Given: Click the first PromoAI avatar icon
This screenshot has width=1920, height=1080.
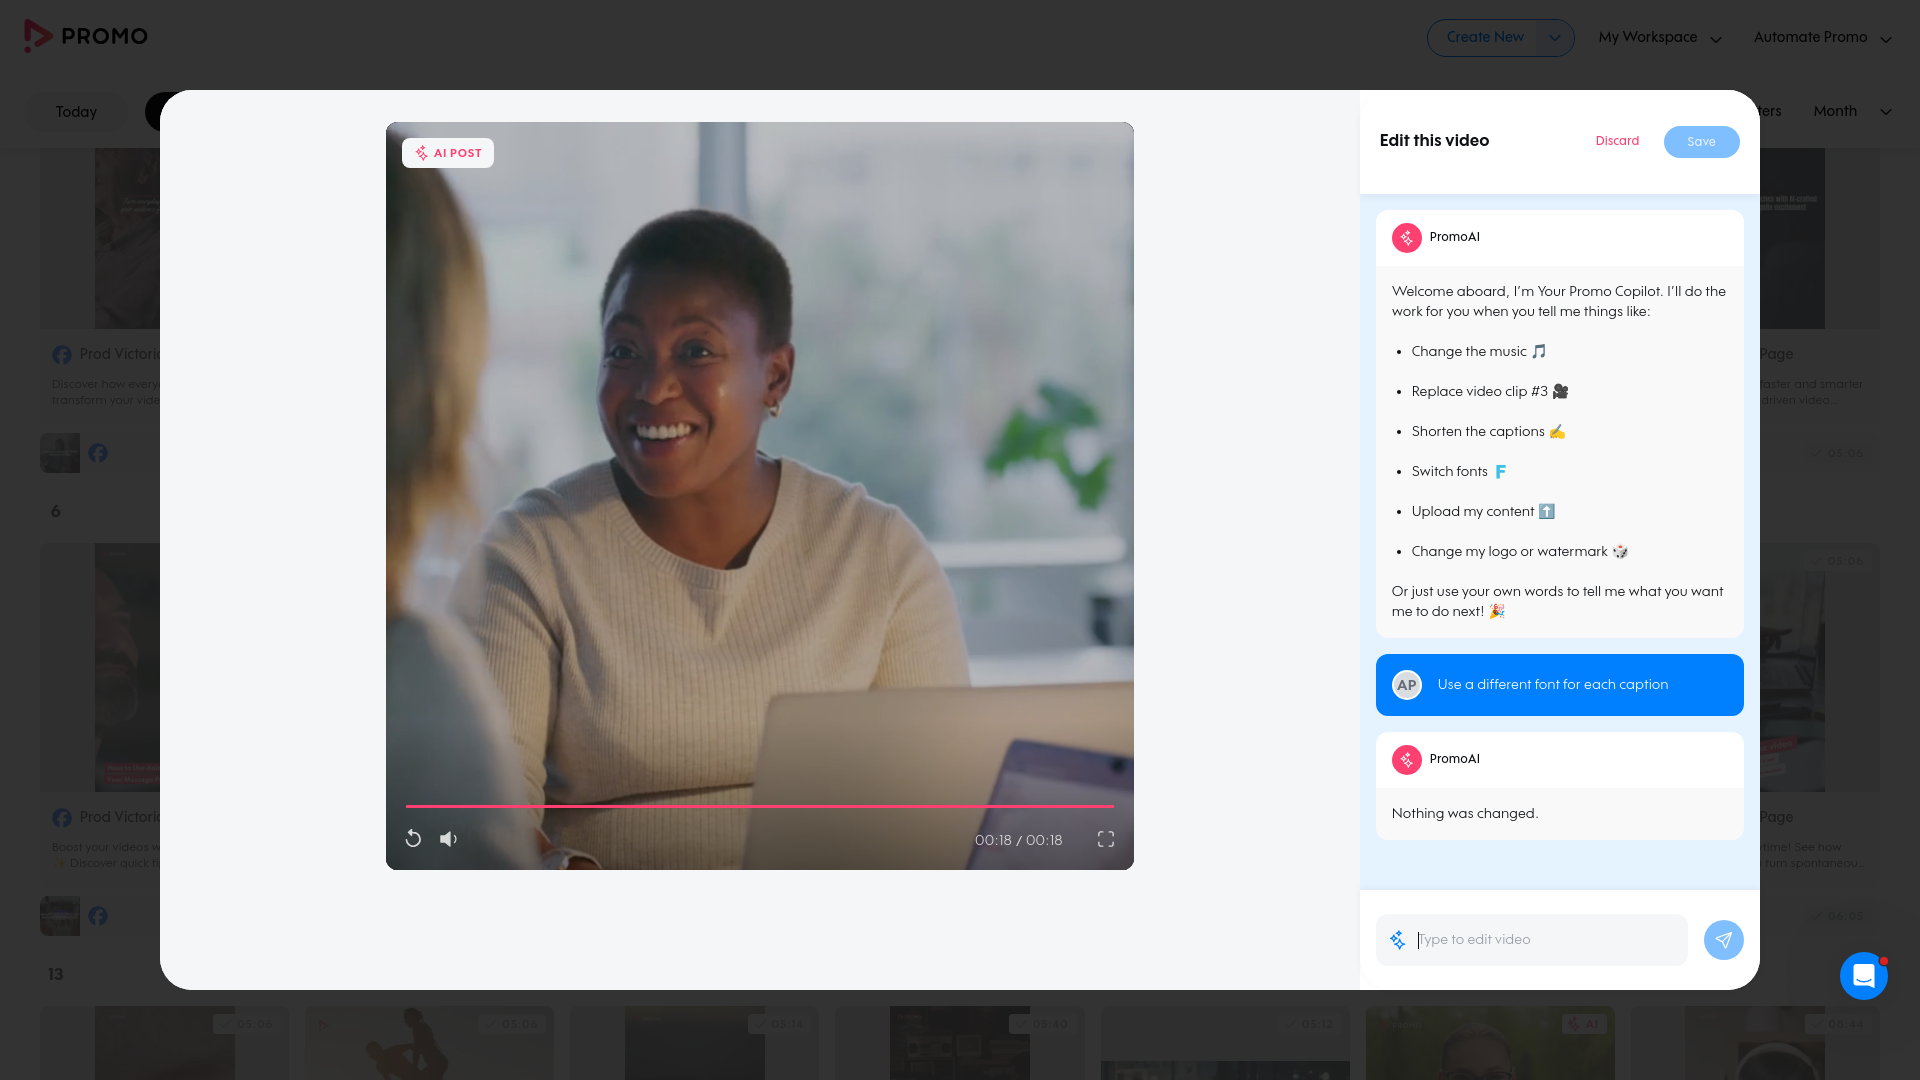Looking at the screenshot, I should click(x=1407, y=238).
